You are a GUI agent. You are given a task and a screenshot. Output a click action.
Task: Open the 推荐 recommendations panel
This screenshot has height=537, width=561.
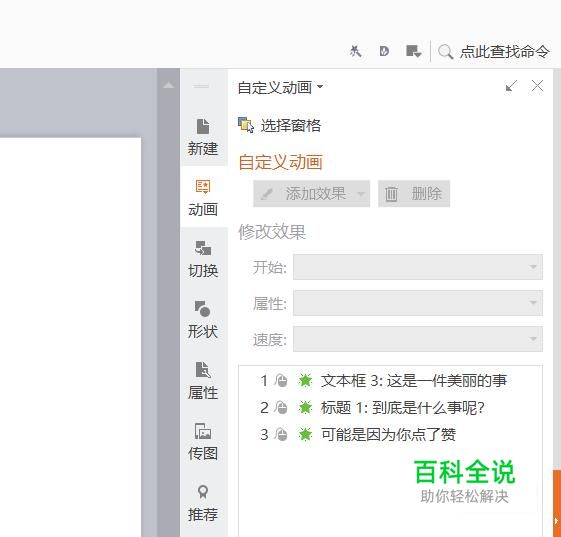click(x=203, y=503)
